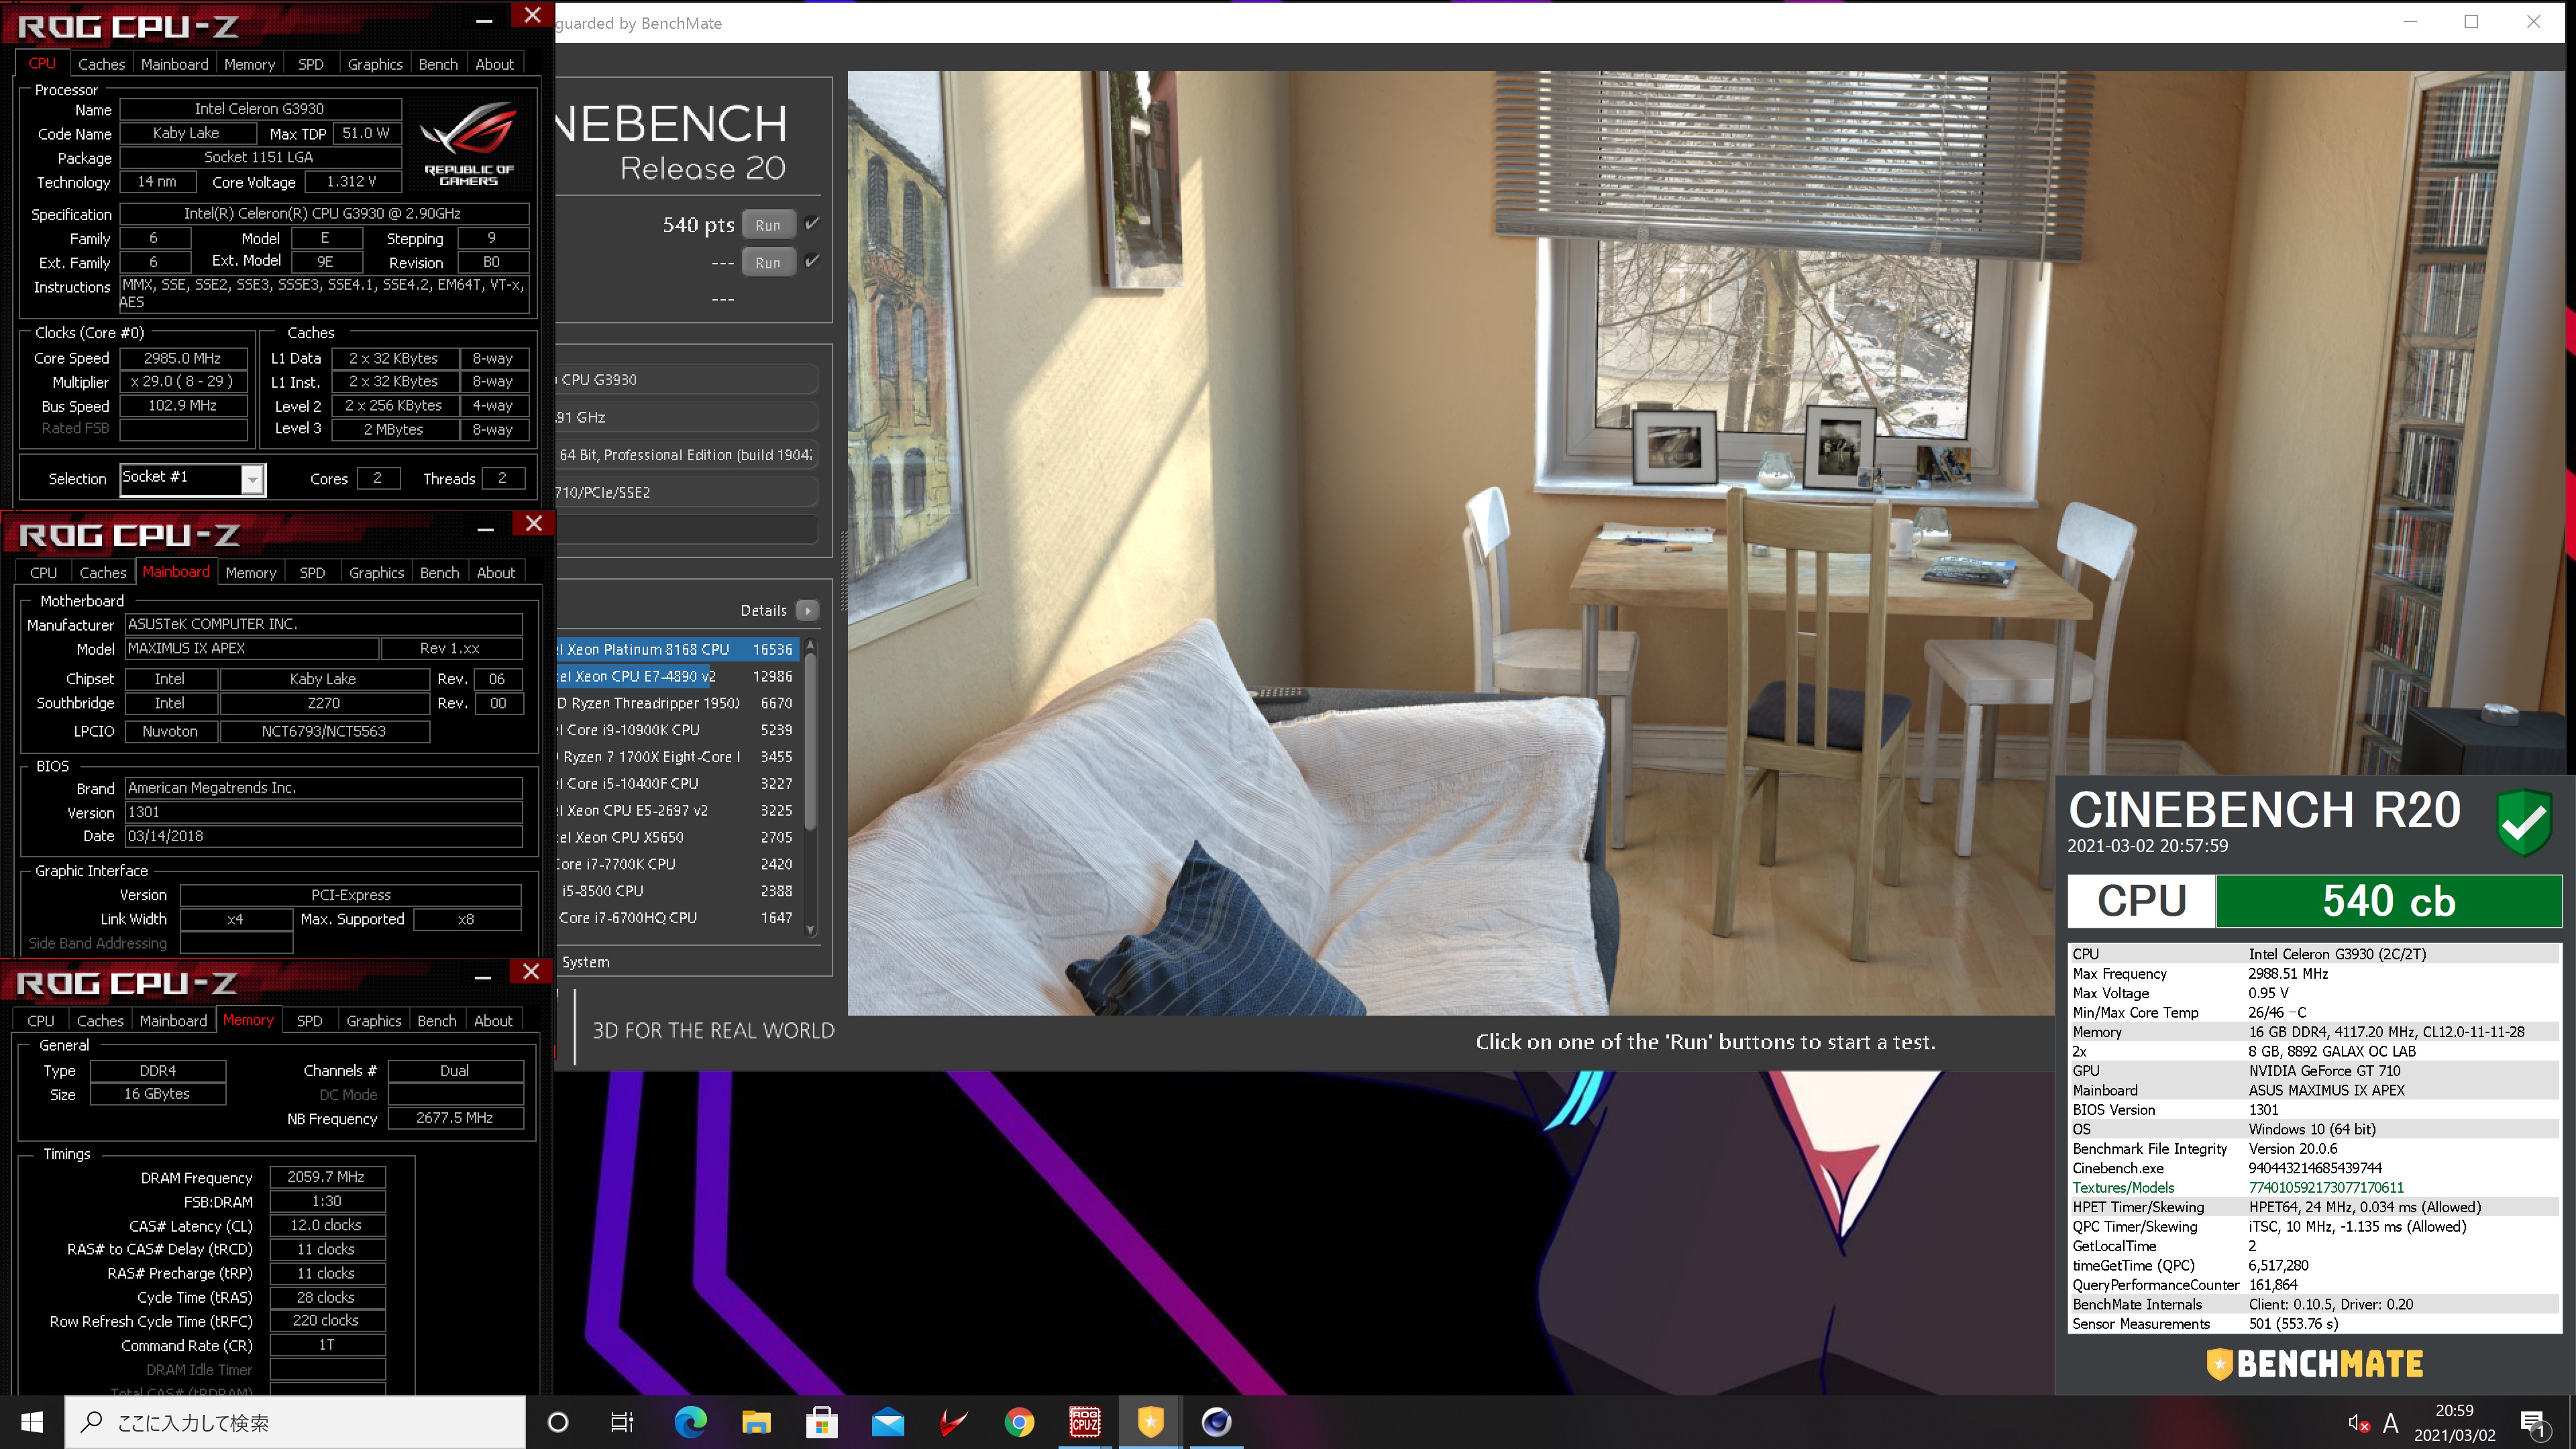The height and width of the screenshot is (1449, 2576).
Task: Click the green verified checkmark shield in BenchMate panel
Action: (x=2524, y=822)
